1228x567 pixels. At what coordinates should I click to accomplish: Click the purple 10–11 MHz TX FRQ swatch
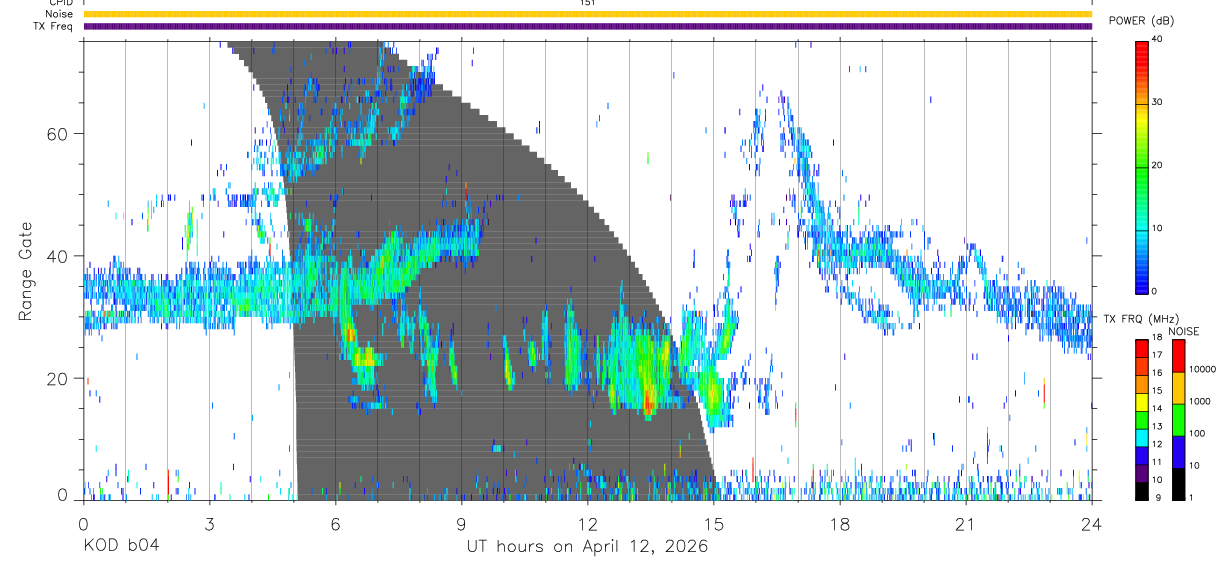pyautogui.click(x=1141, y=472)
